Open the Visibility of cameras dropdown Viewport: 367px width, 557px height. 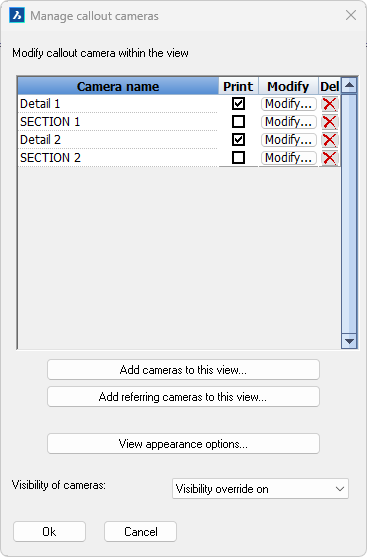pyautogui.click(x=260, y=489)
